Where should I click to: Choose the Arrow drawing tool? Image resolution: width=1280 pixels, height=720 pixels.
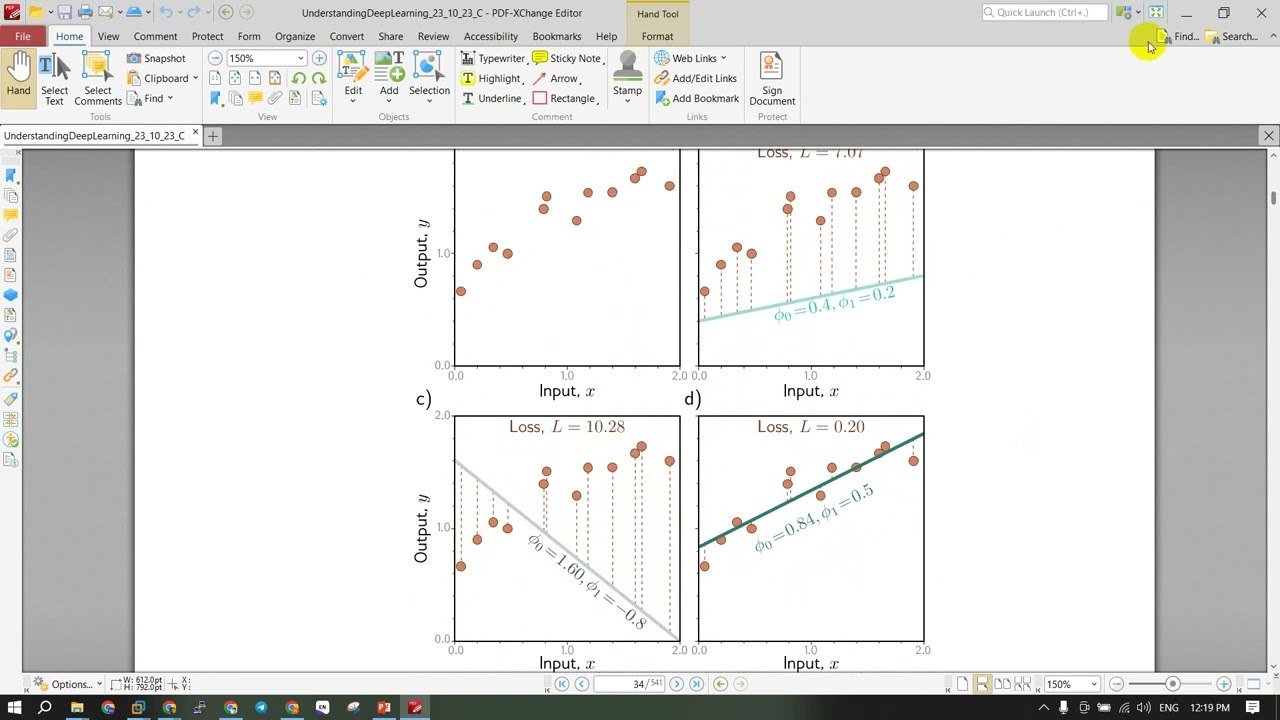(556, 79)
